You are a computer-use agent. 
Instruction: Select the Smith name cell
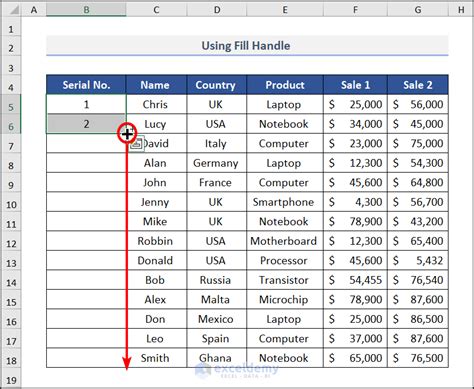(155, 358)
